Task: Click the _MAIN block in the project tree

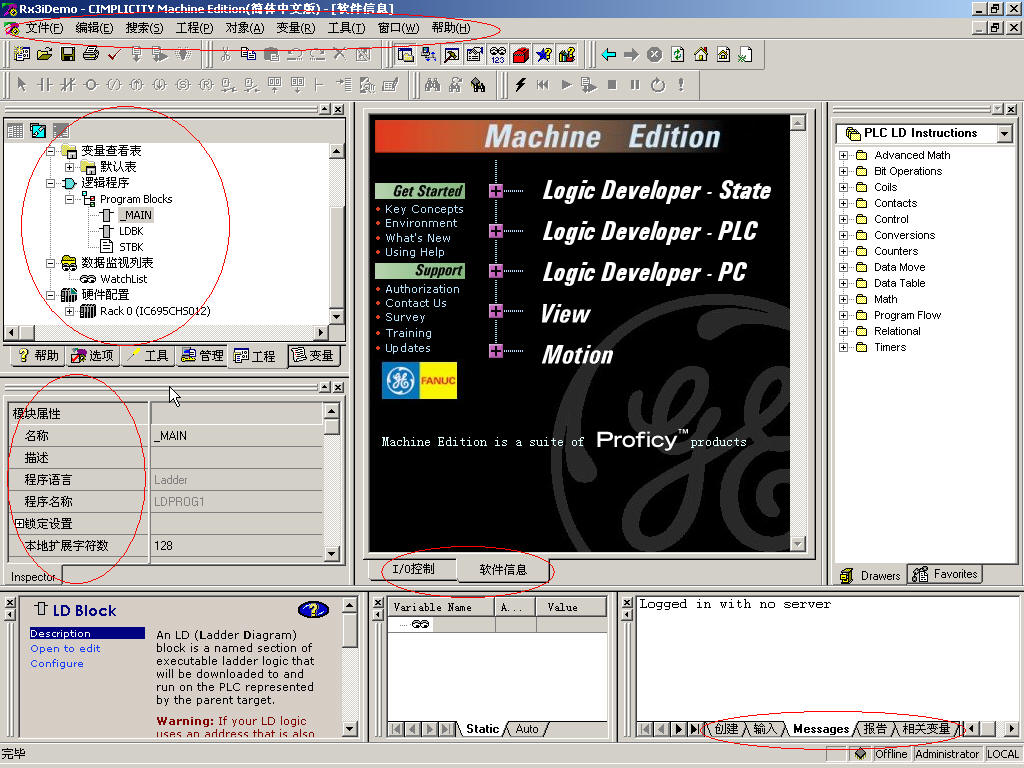Action: tap(136, 215)
